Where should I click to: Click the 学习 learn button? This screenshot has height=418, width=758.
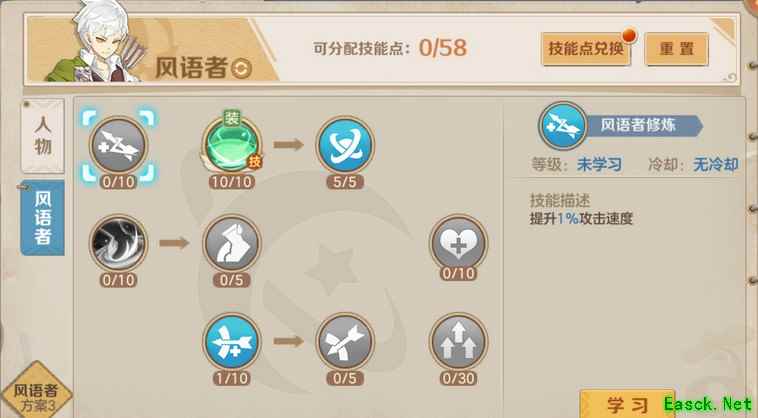click(627, 404)
